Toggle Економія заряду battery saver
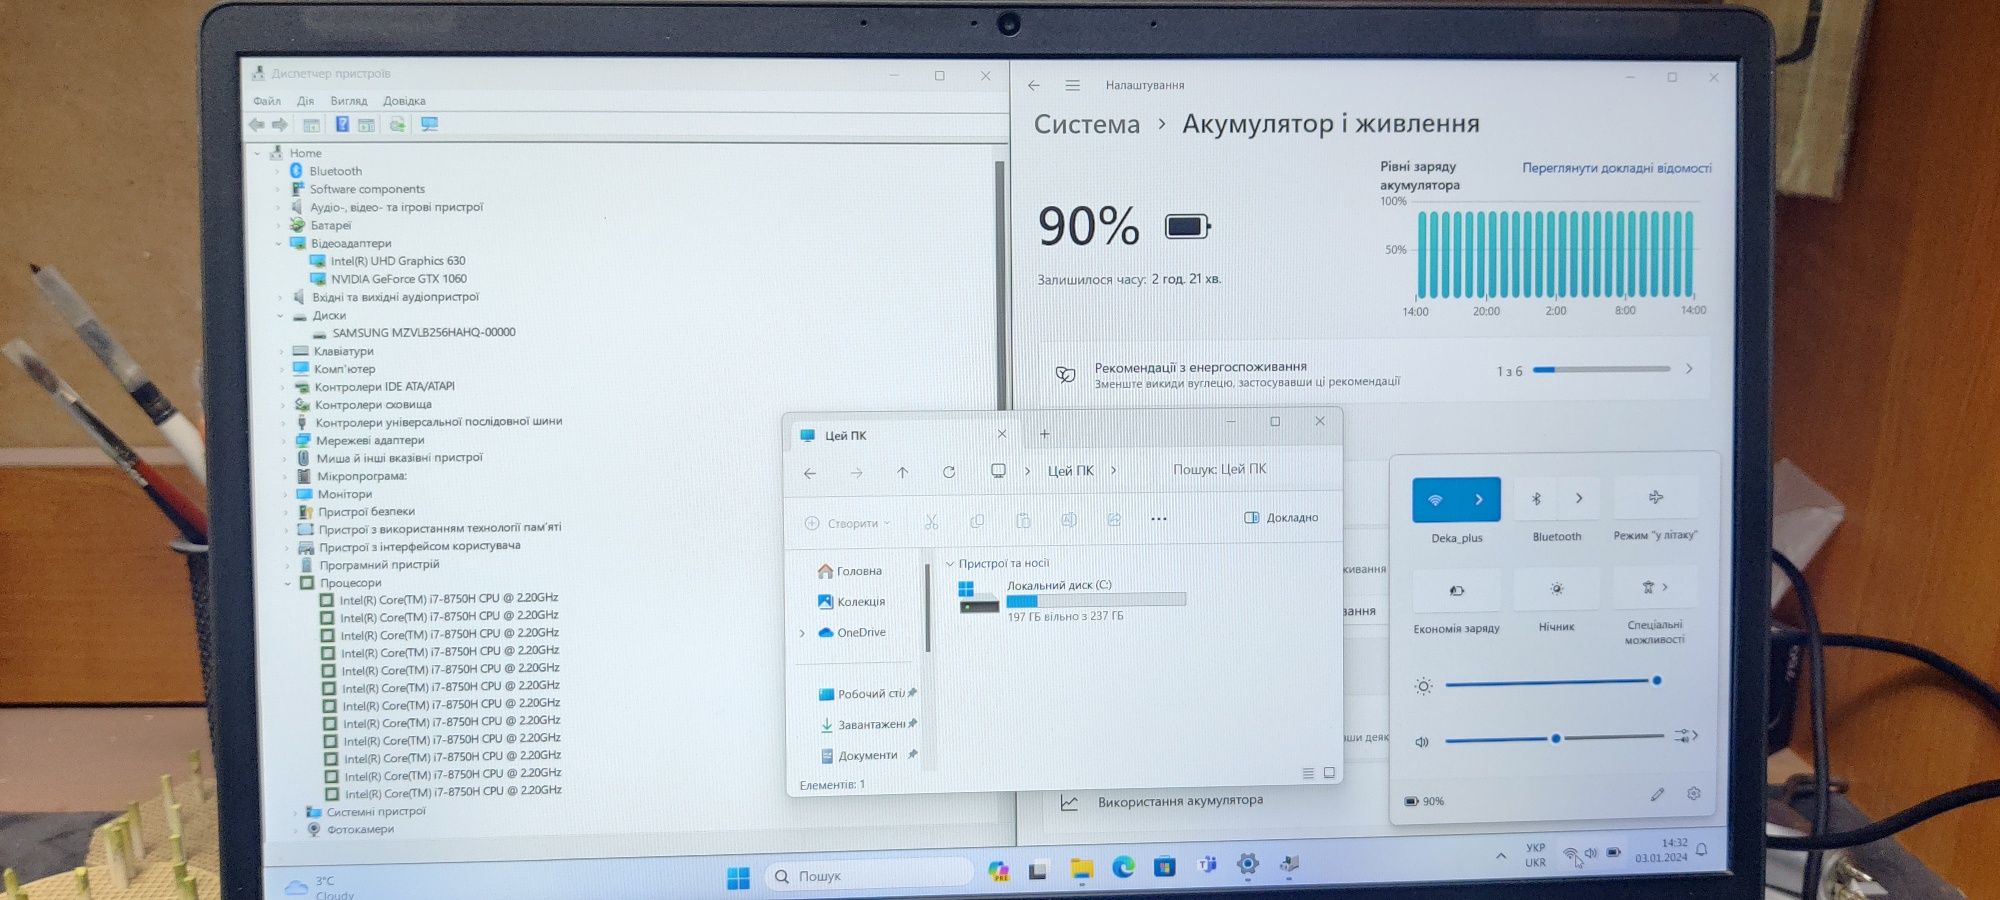2000x900 pixels. coord(1456,590)
